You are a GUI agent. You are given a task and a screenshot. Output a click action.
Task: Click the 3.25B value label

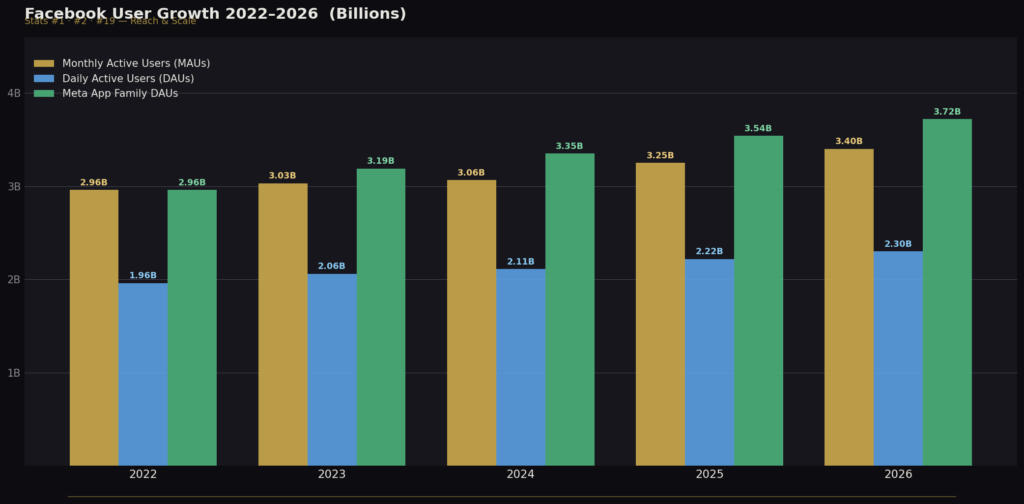click(660, 155)
